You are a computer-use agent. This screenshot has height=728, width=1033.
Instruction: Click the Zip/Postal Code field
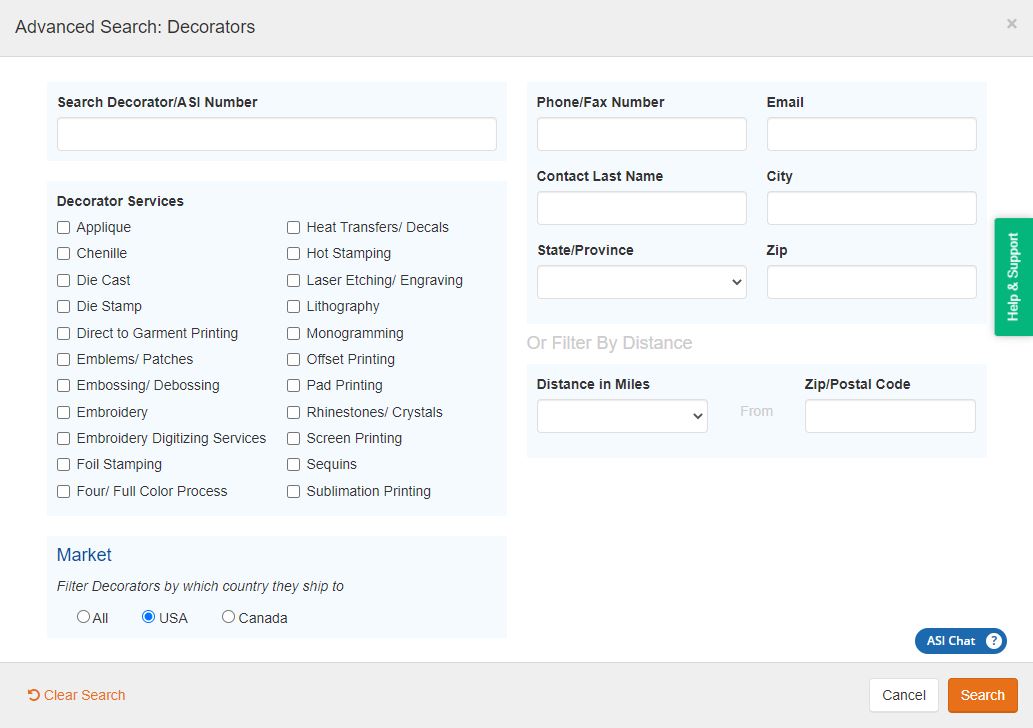890,416
